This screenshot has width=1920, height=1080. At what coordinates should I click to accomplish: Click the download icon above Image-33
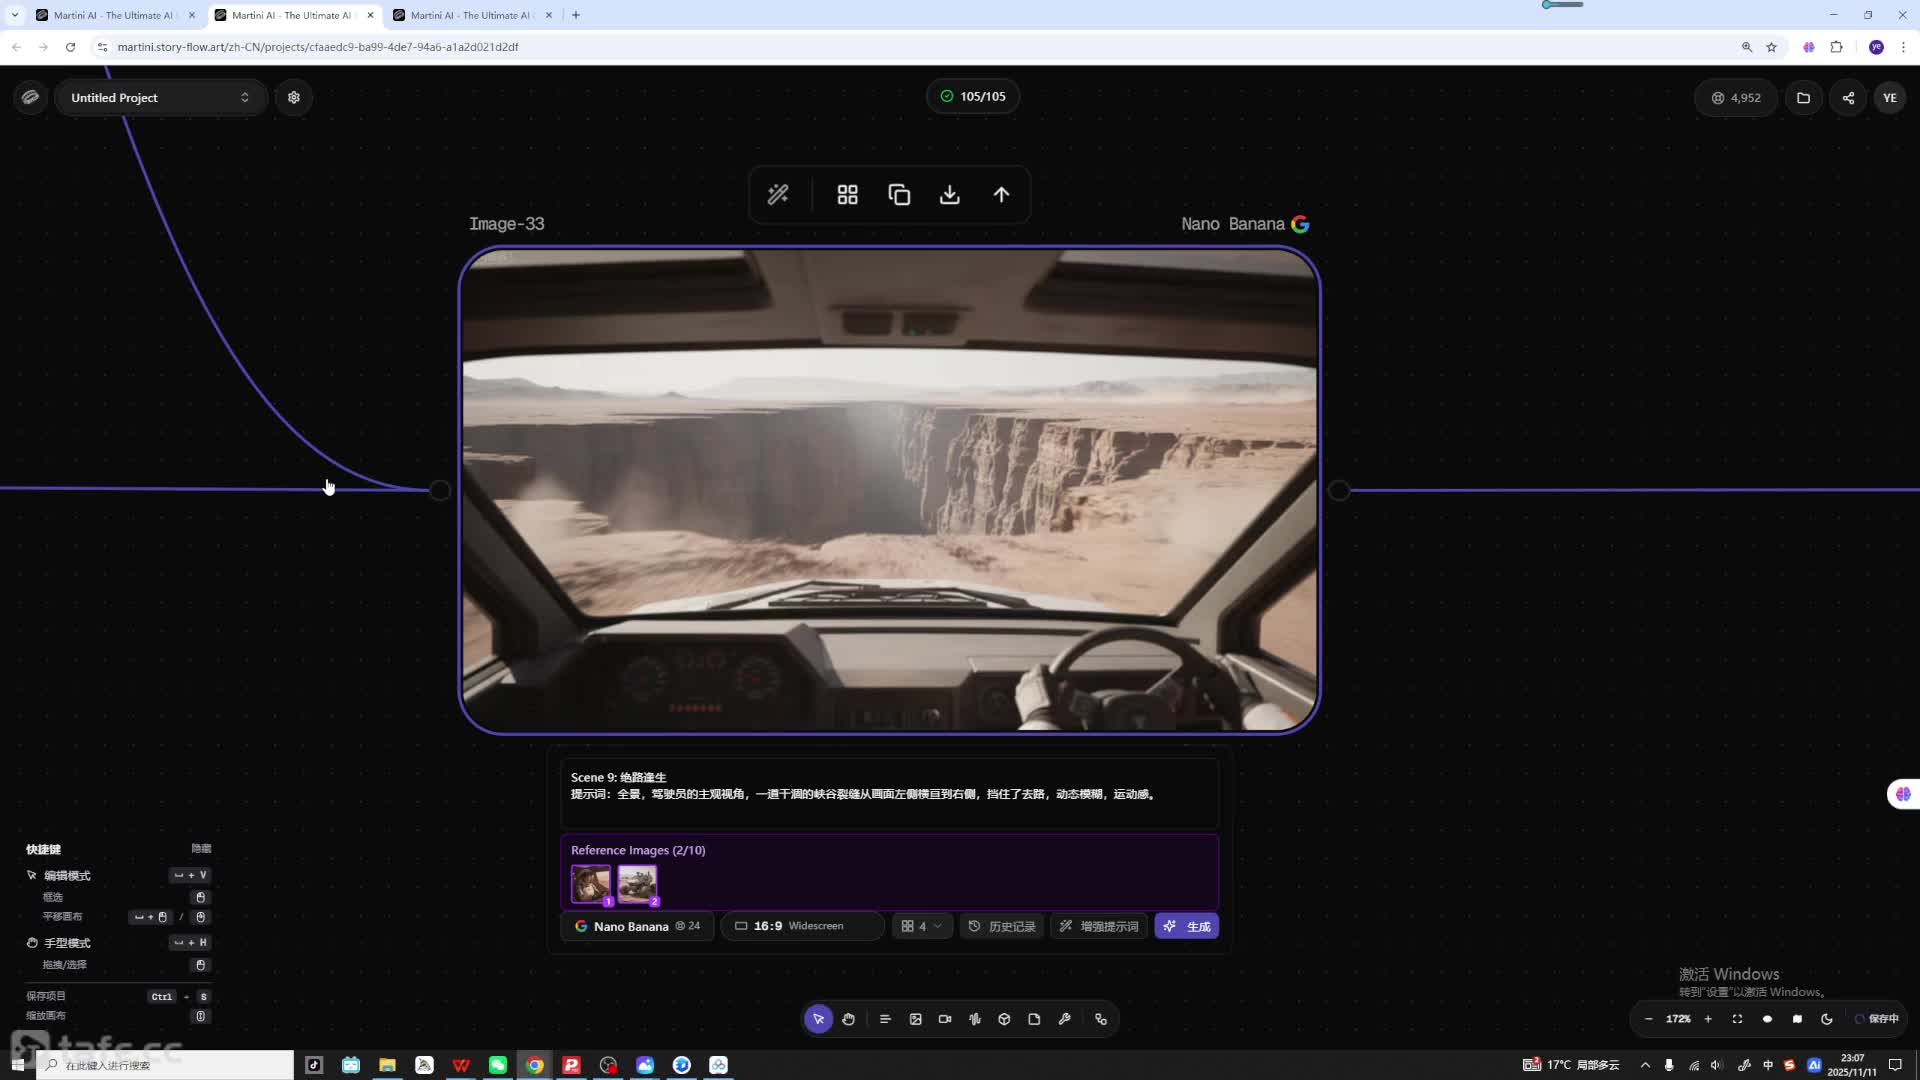tap(950, 195)
